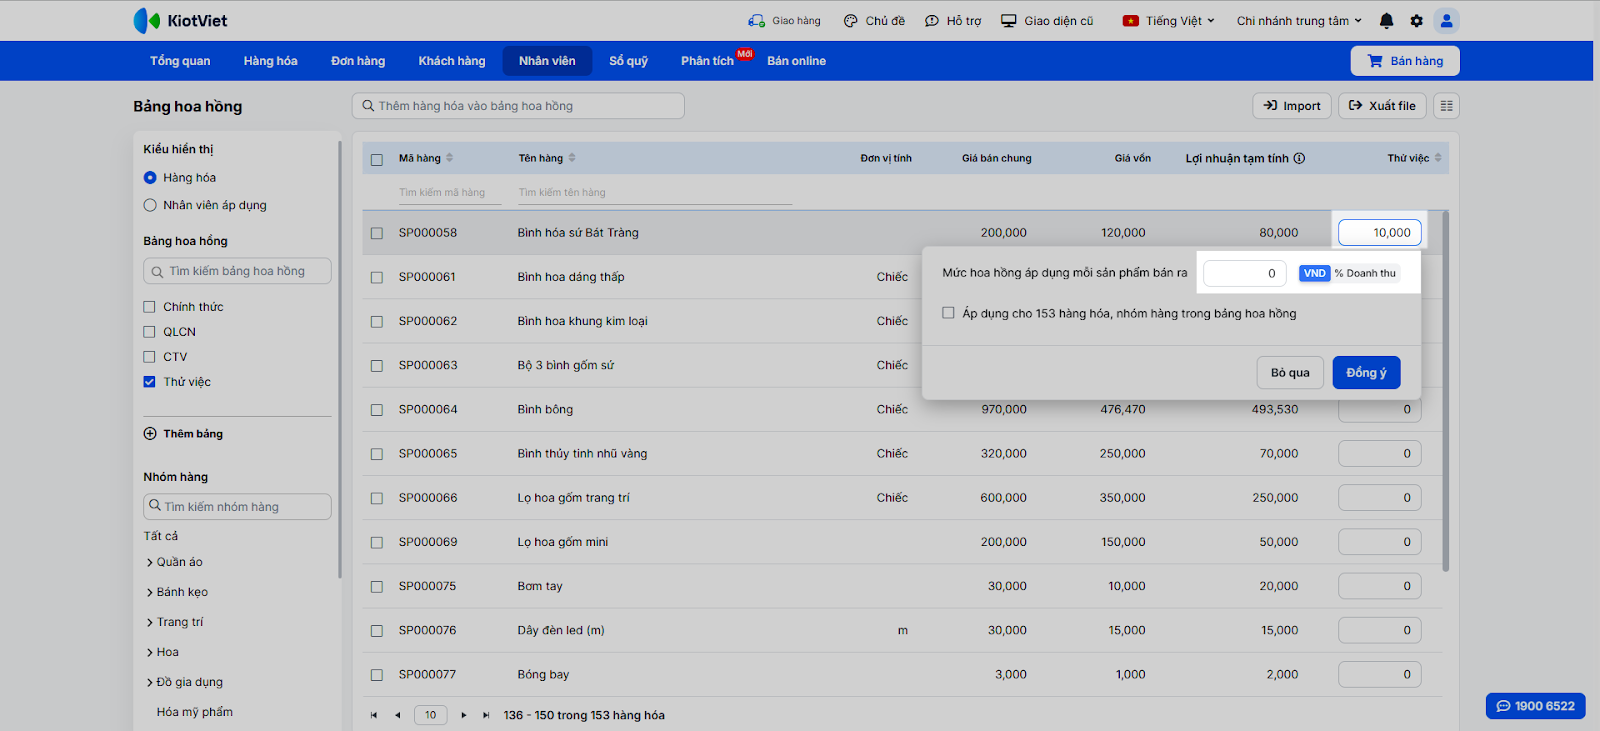The image size is (1600, 731).
Task: Select the Nhân viên áp dụng radio option
Action: click(150, 205)
